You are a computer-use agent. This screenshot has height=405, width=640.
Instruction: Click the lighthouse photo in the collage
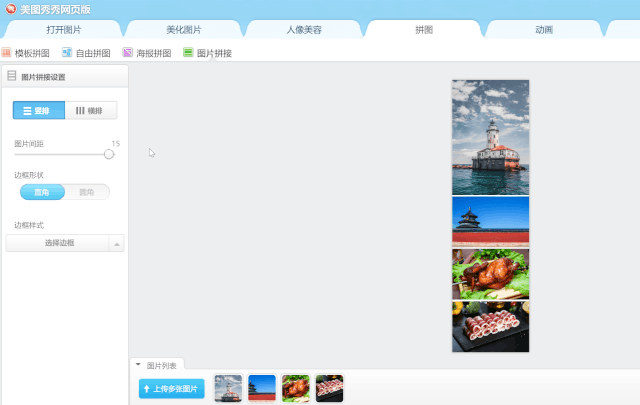pyautogui.click(x=491, y=137)
